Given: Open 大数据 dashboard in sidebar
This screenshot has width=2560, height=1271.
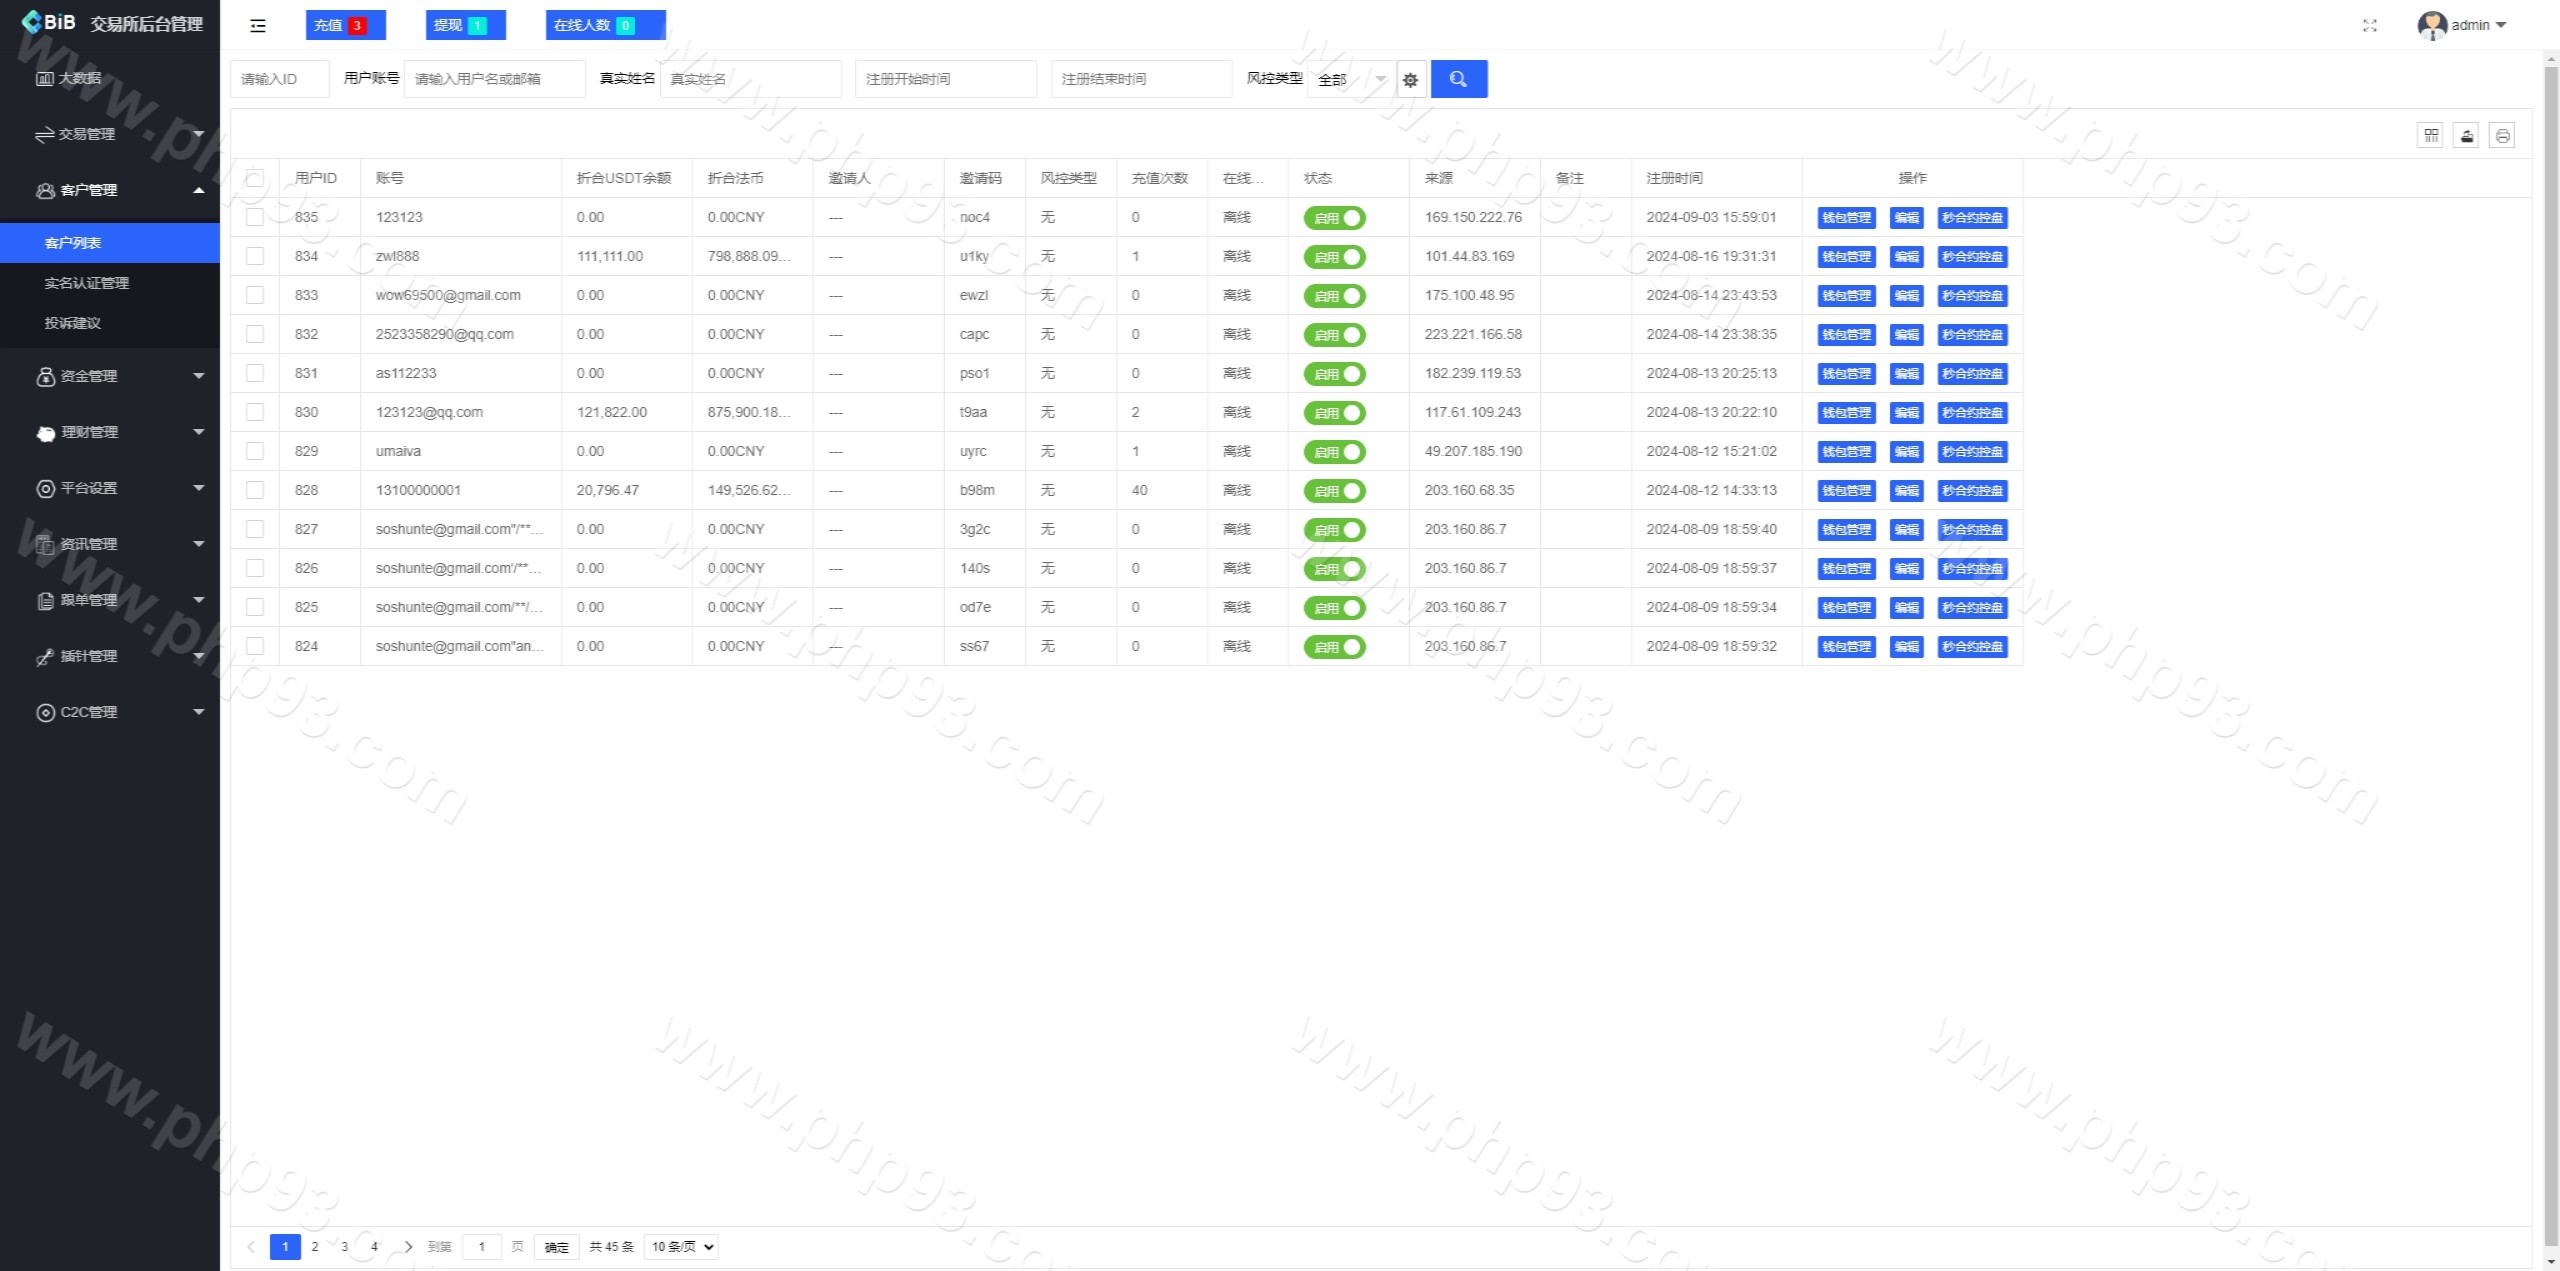Looking at the screenshot, I should (78, 78).
